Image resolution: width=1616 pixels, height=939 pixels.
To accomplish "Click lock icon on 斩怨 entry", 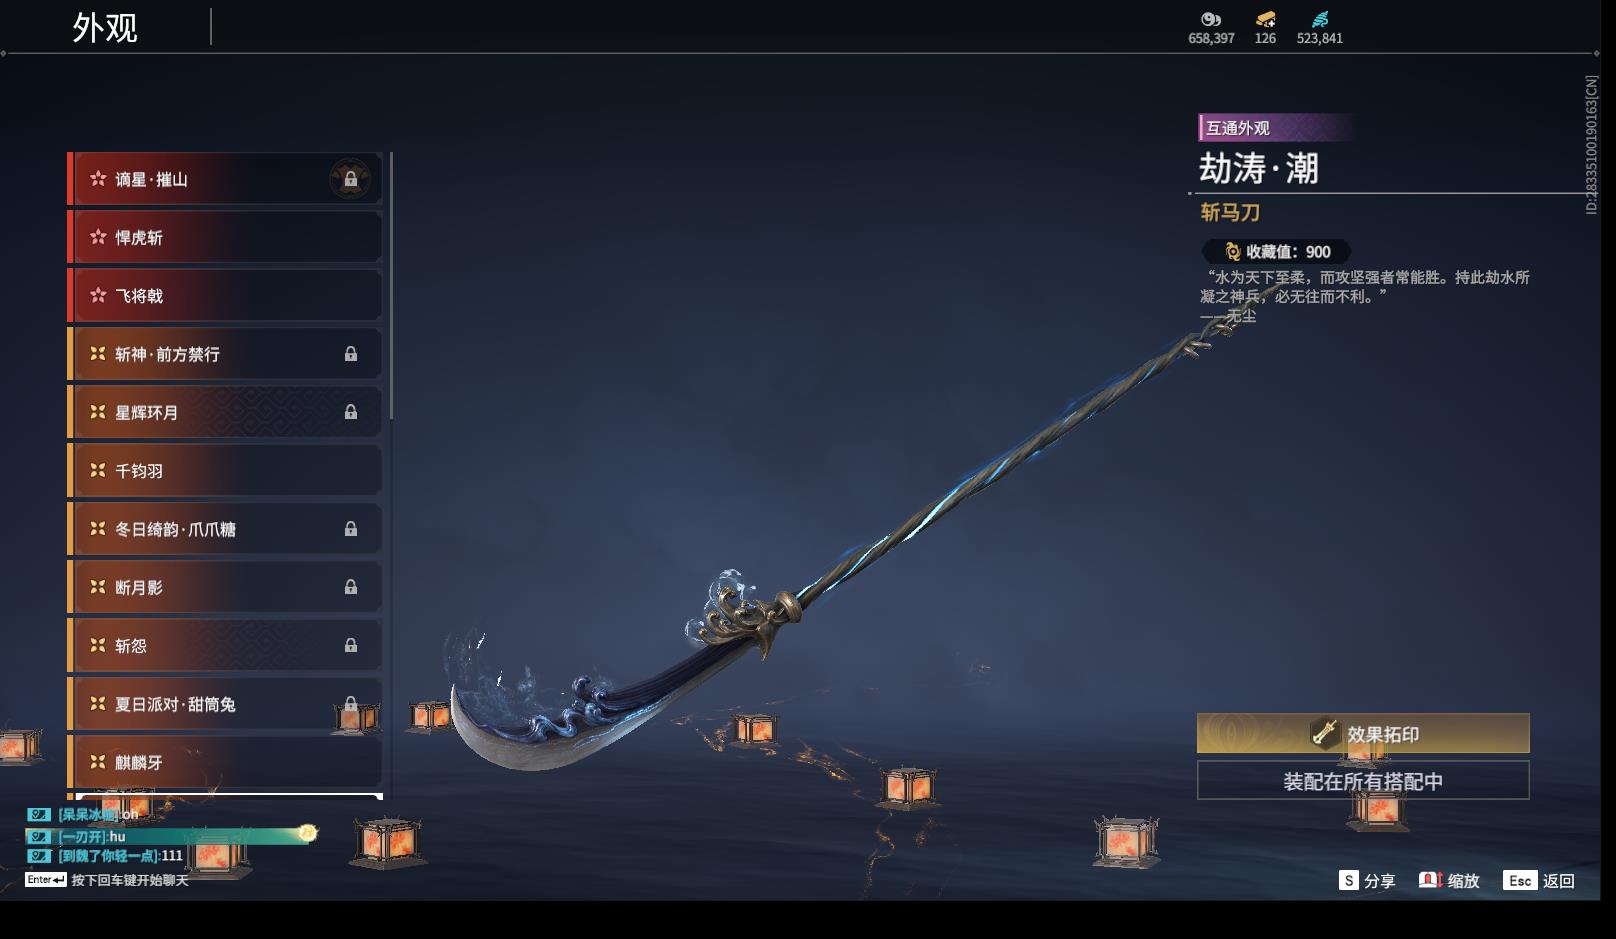I will [351, 645].
